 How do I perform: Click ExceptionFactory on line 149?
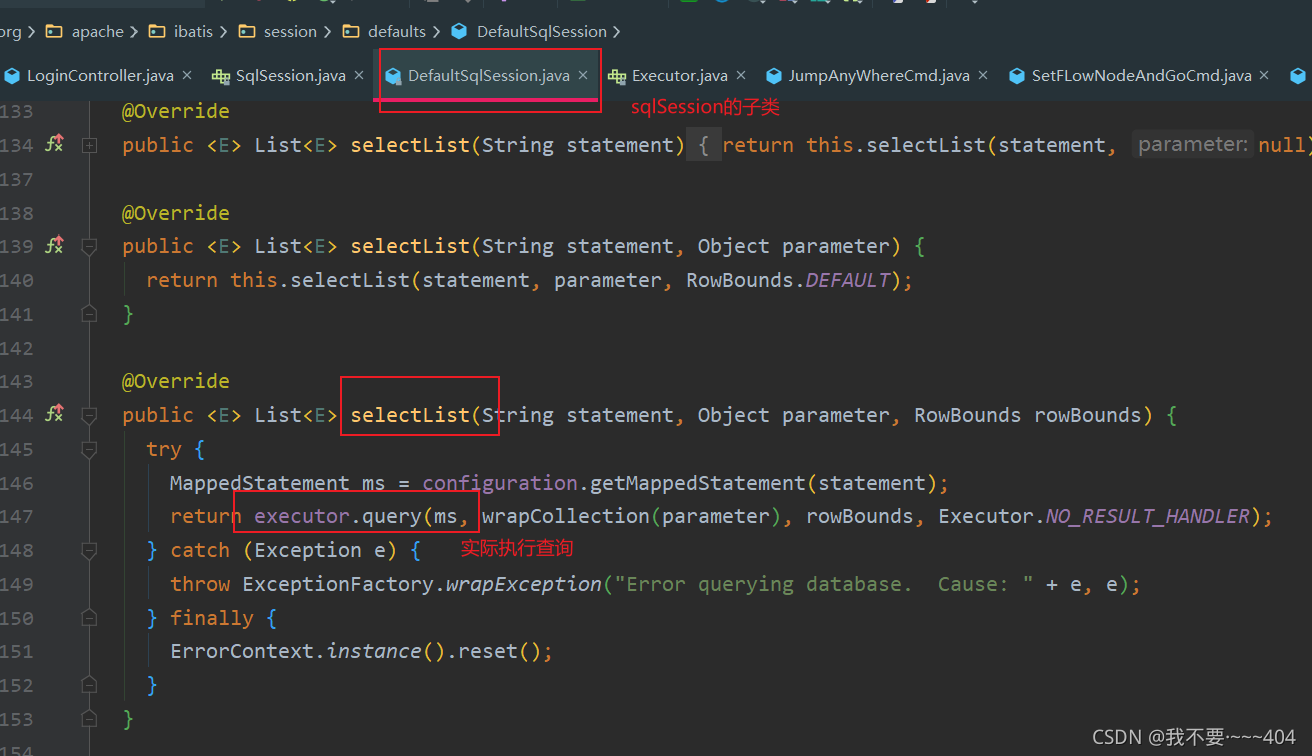pos(338,584)
